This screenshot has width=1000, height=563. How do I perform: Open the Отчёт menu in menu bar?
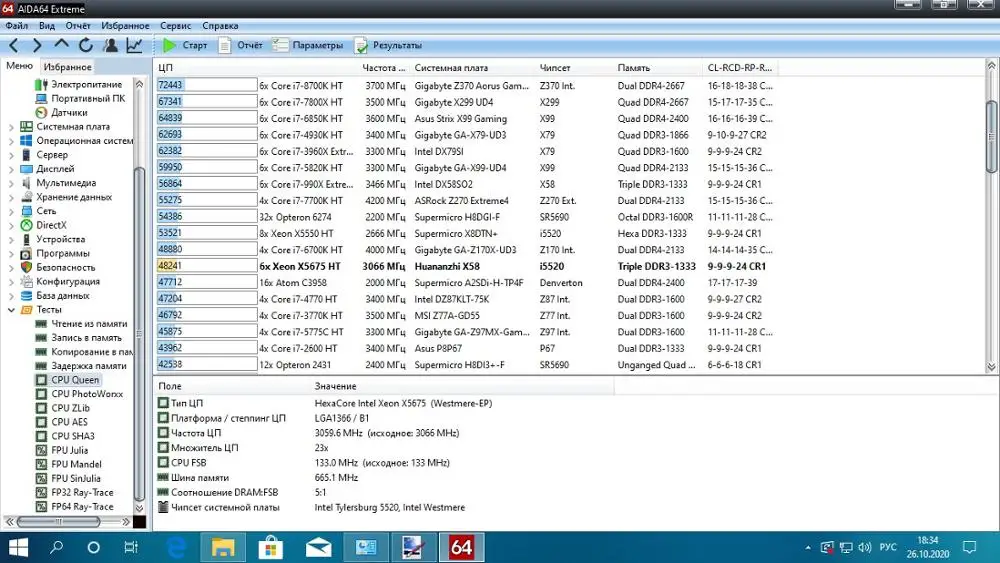click(x=78, y=26)
